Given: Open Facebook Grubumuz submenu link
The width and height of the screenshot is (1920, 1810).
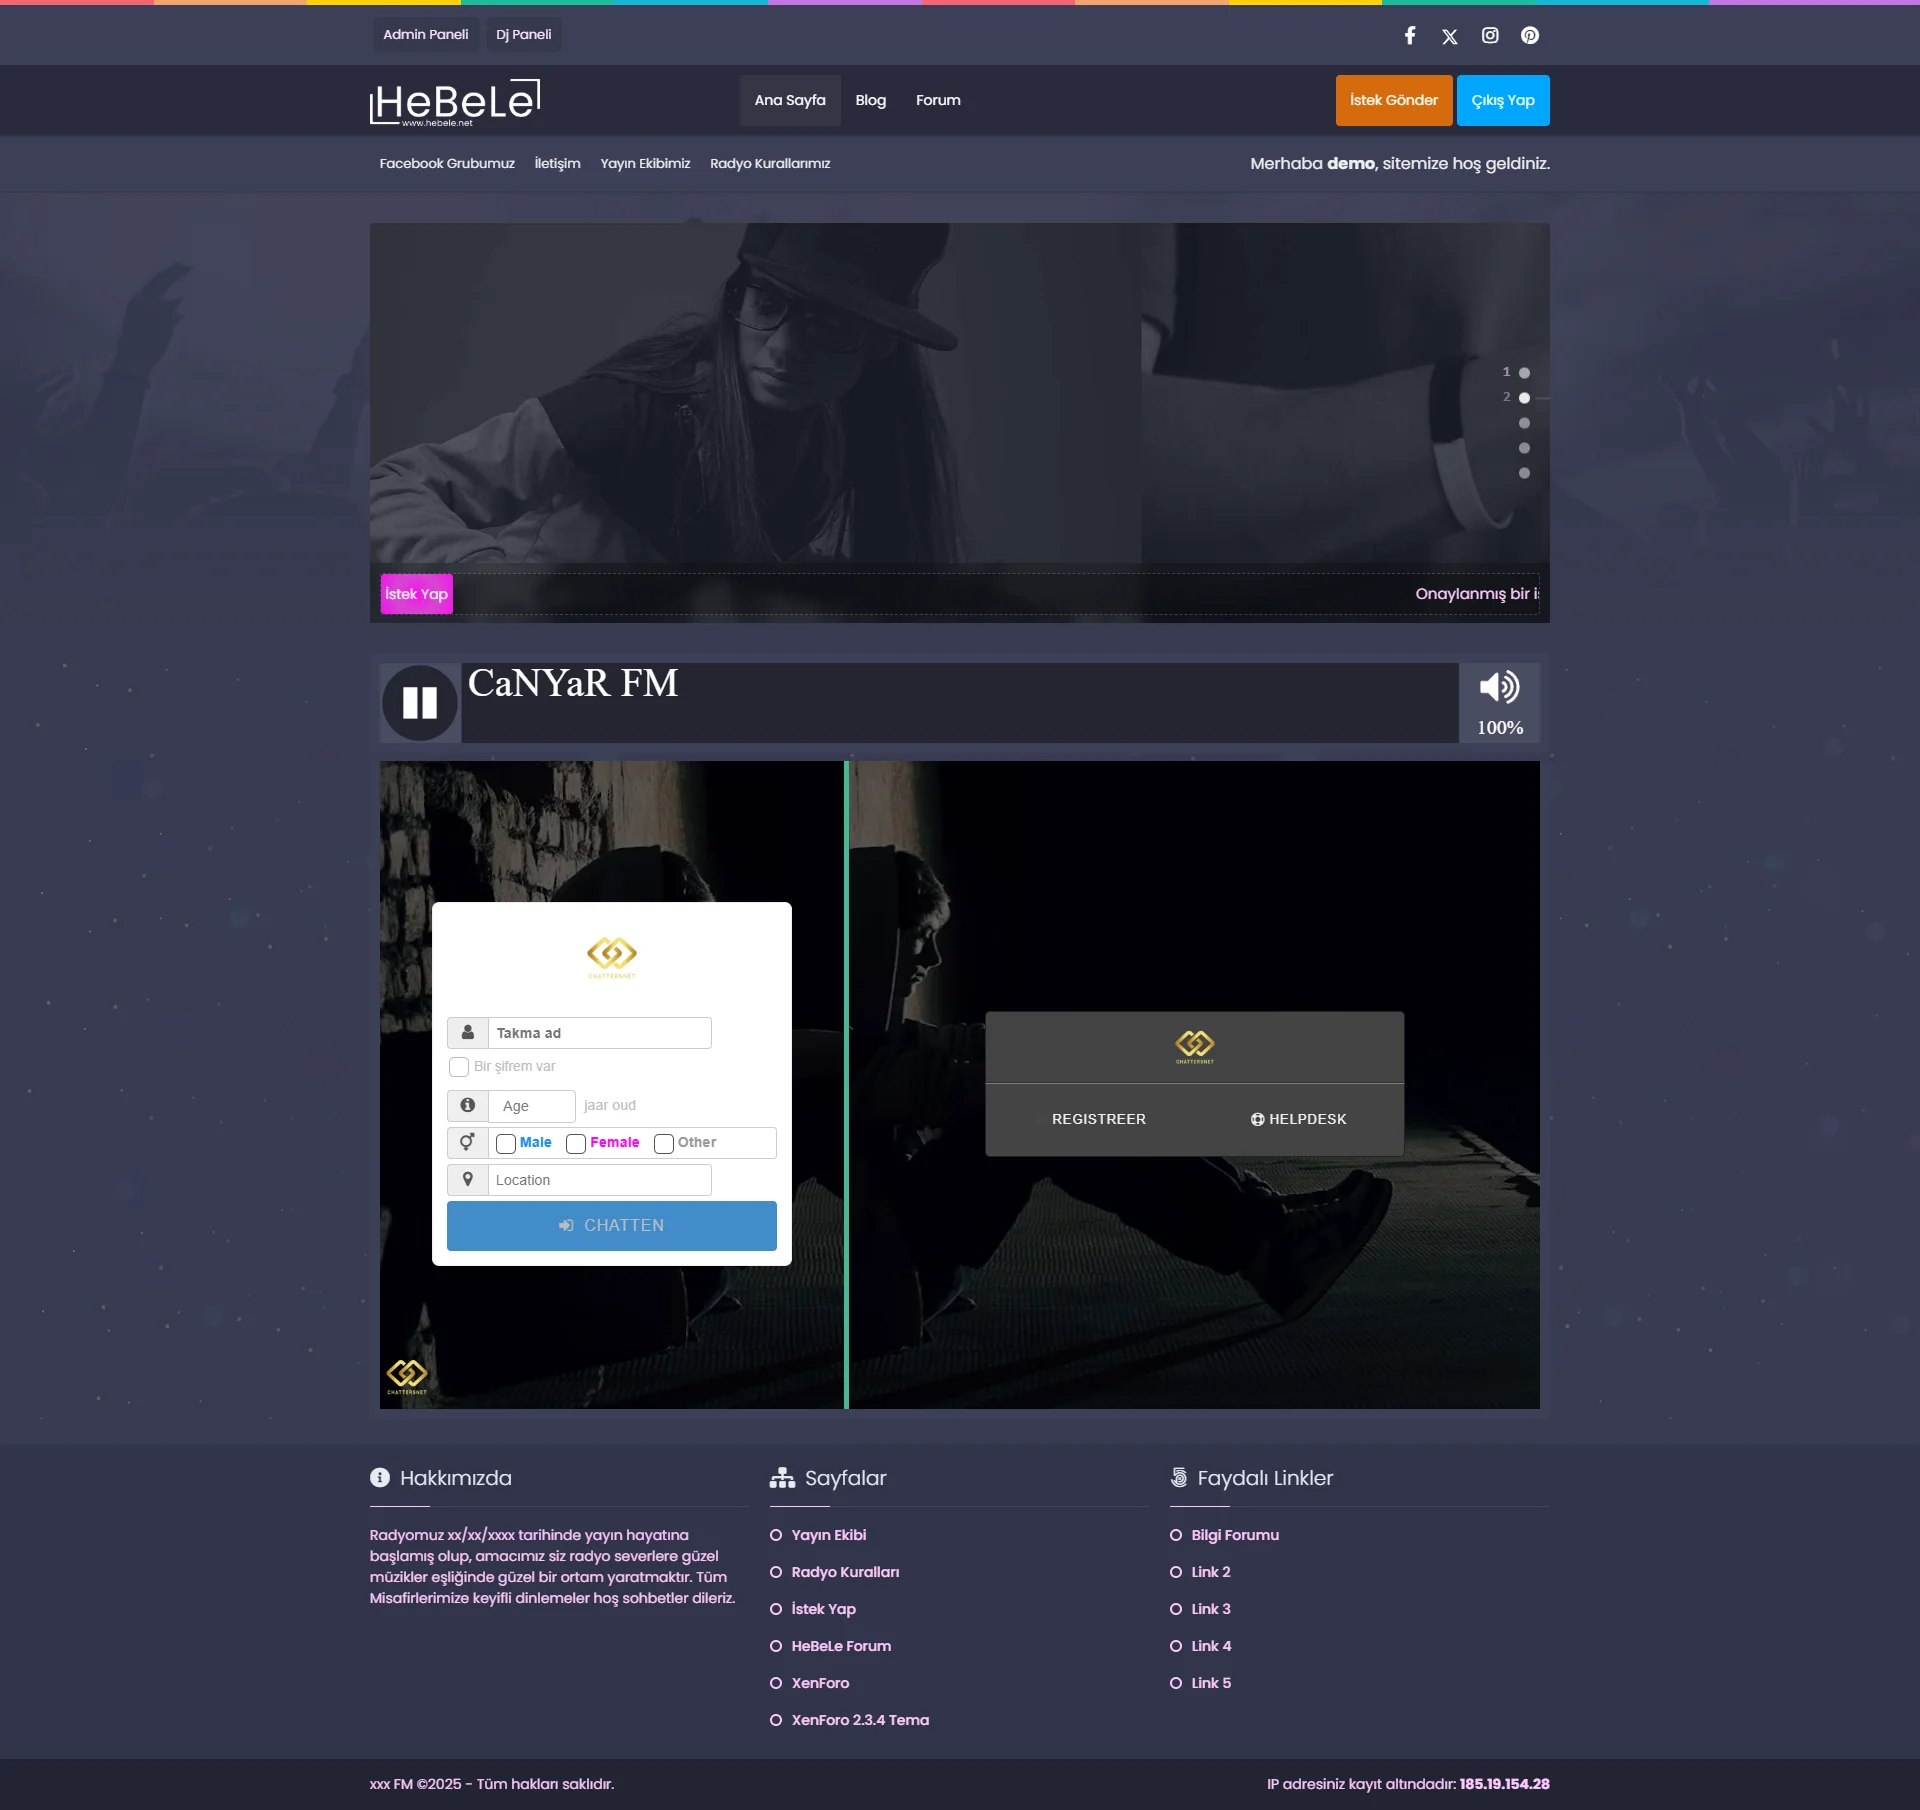Looking at the screenshot, I should point(447,164).
